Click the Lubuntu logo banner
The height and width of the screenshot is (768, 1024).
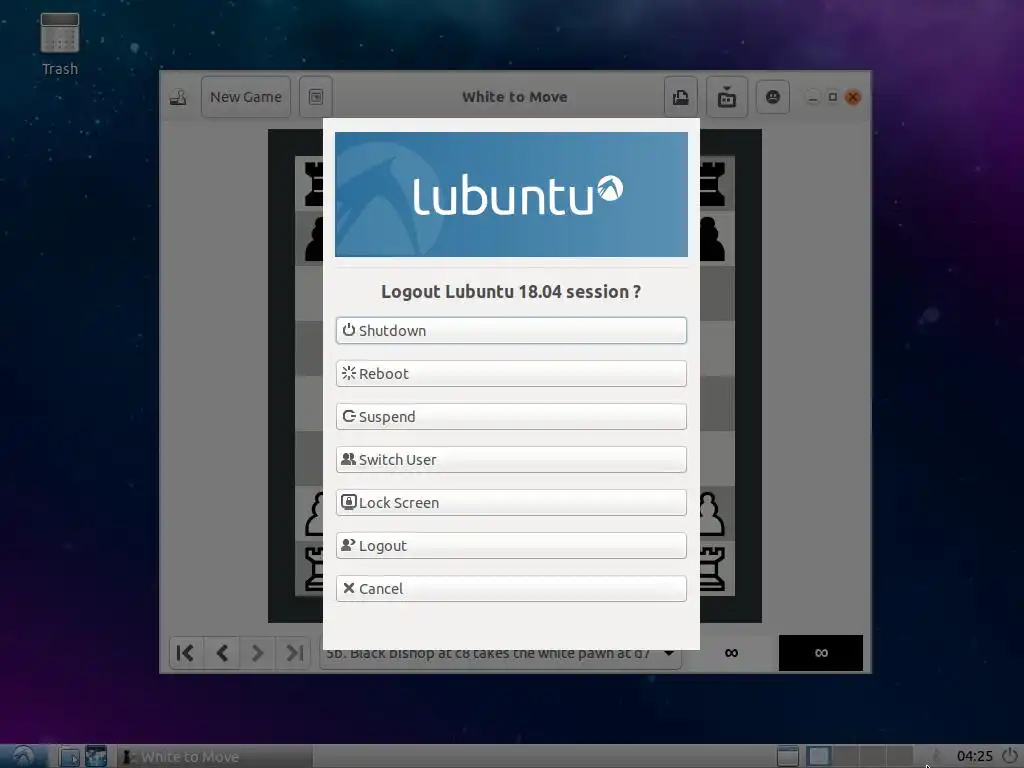tap(511, 195)
